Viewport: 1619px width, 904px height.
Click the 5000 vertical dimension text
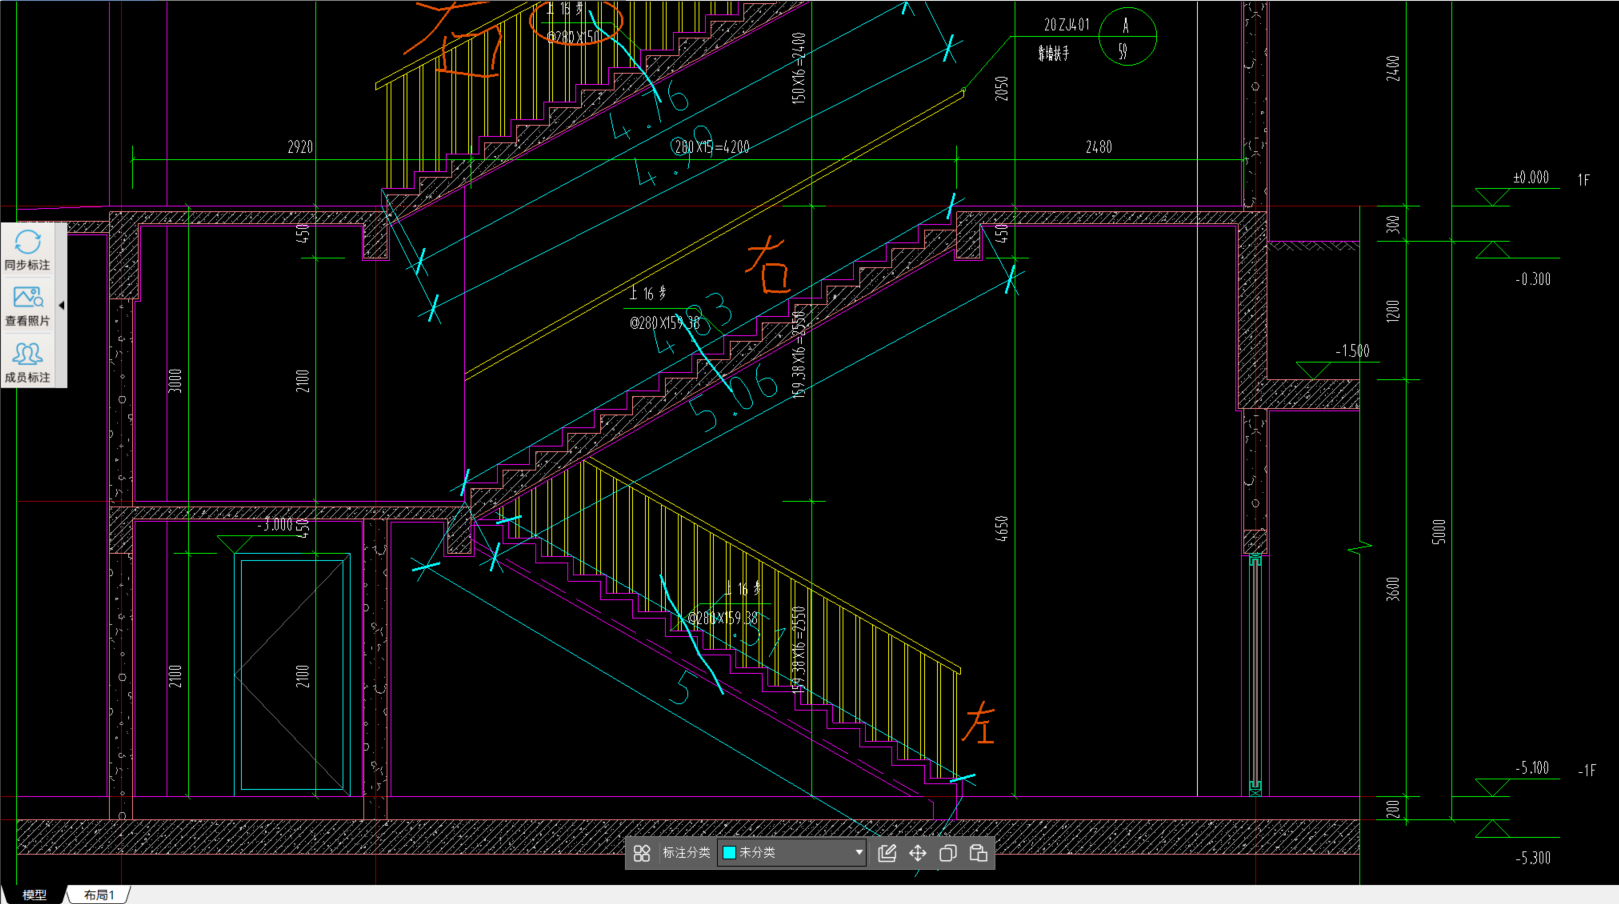point(1439,531)
